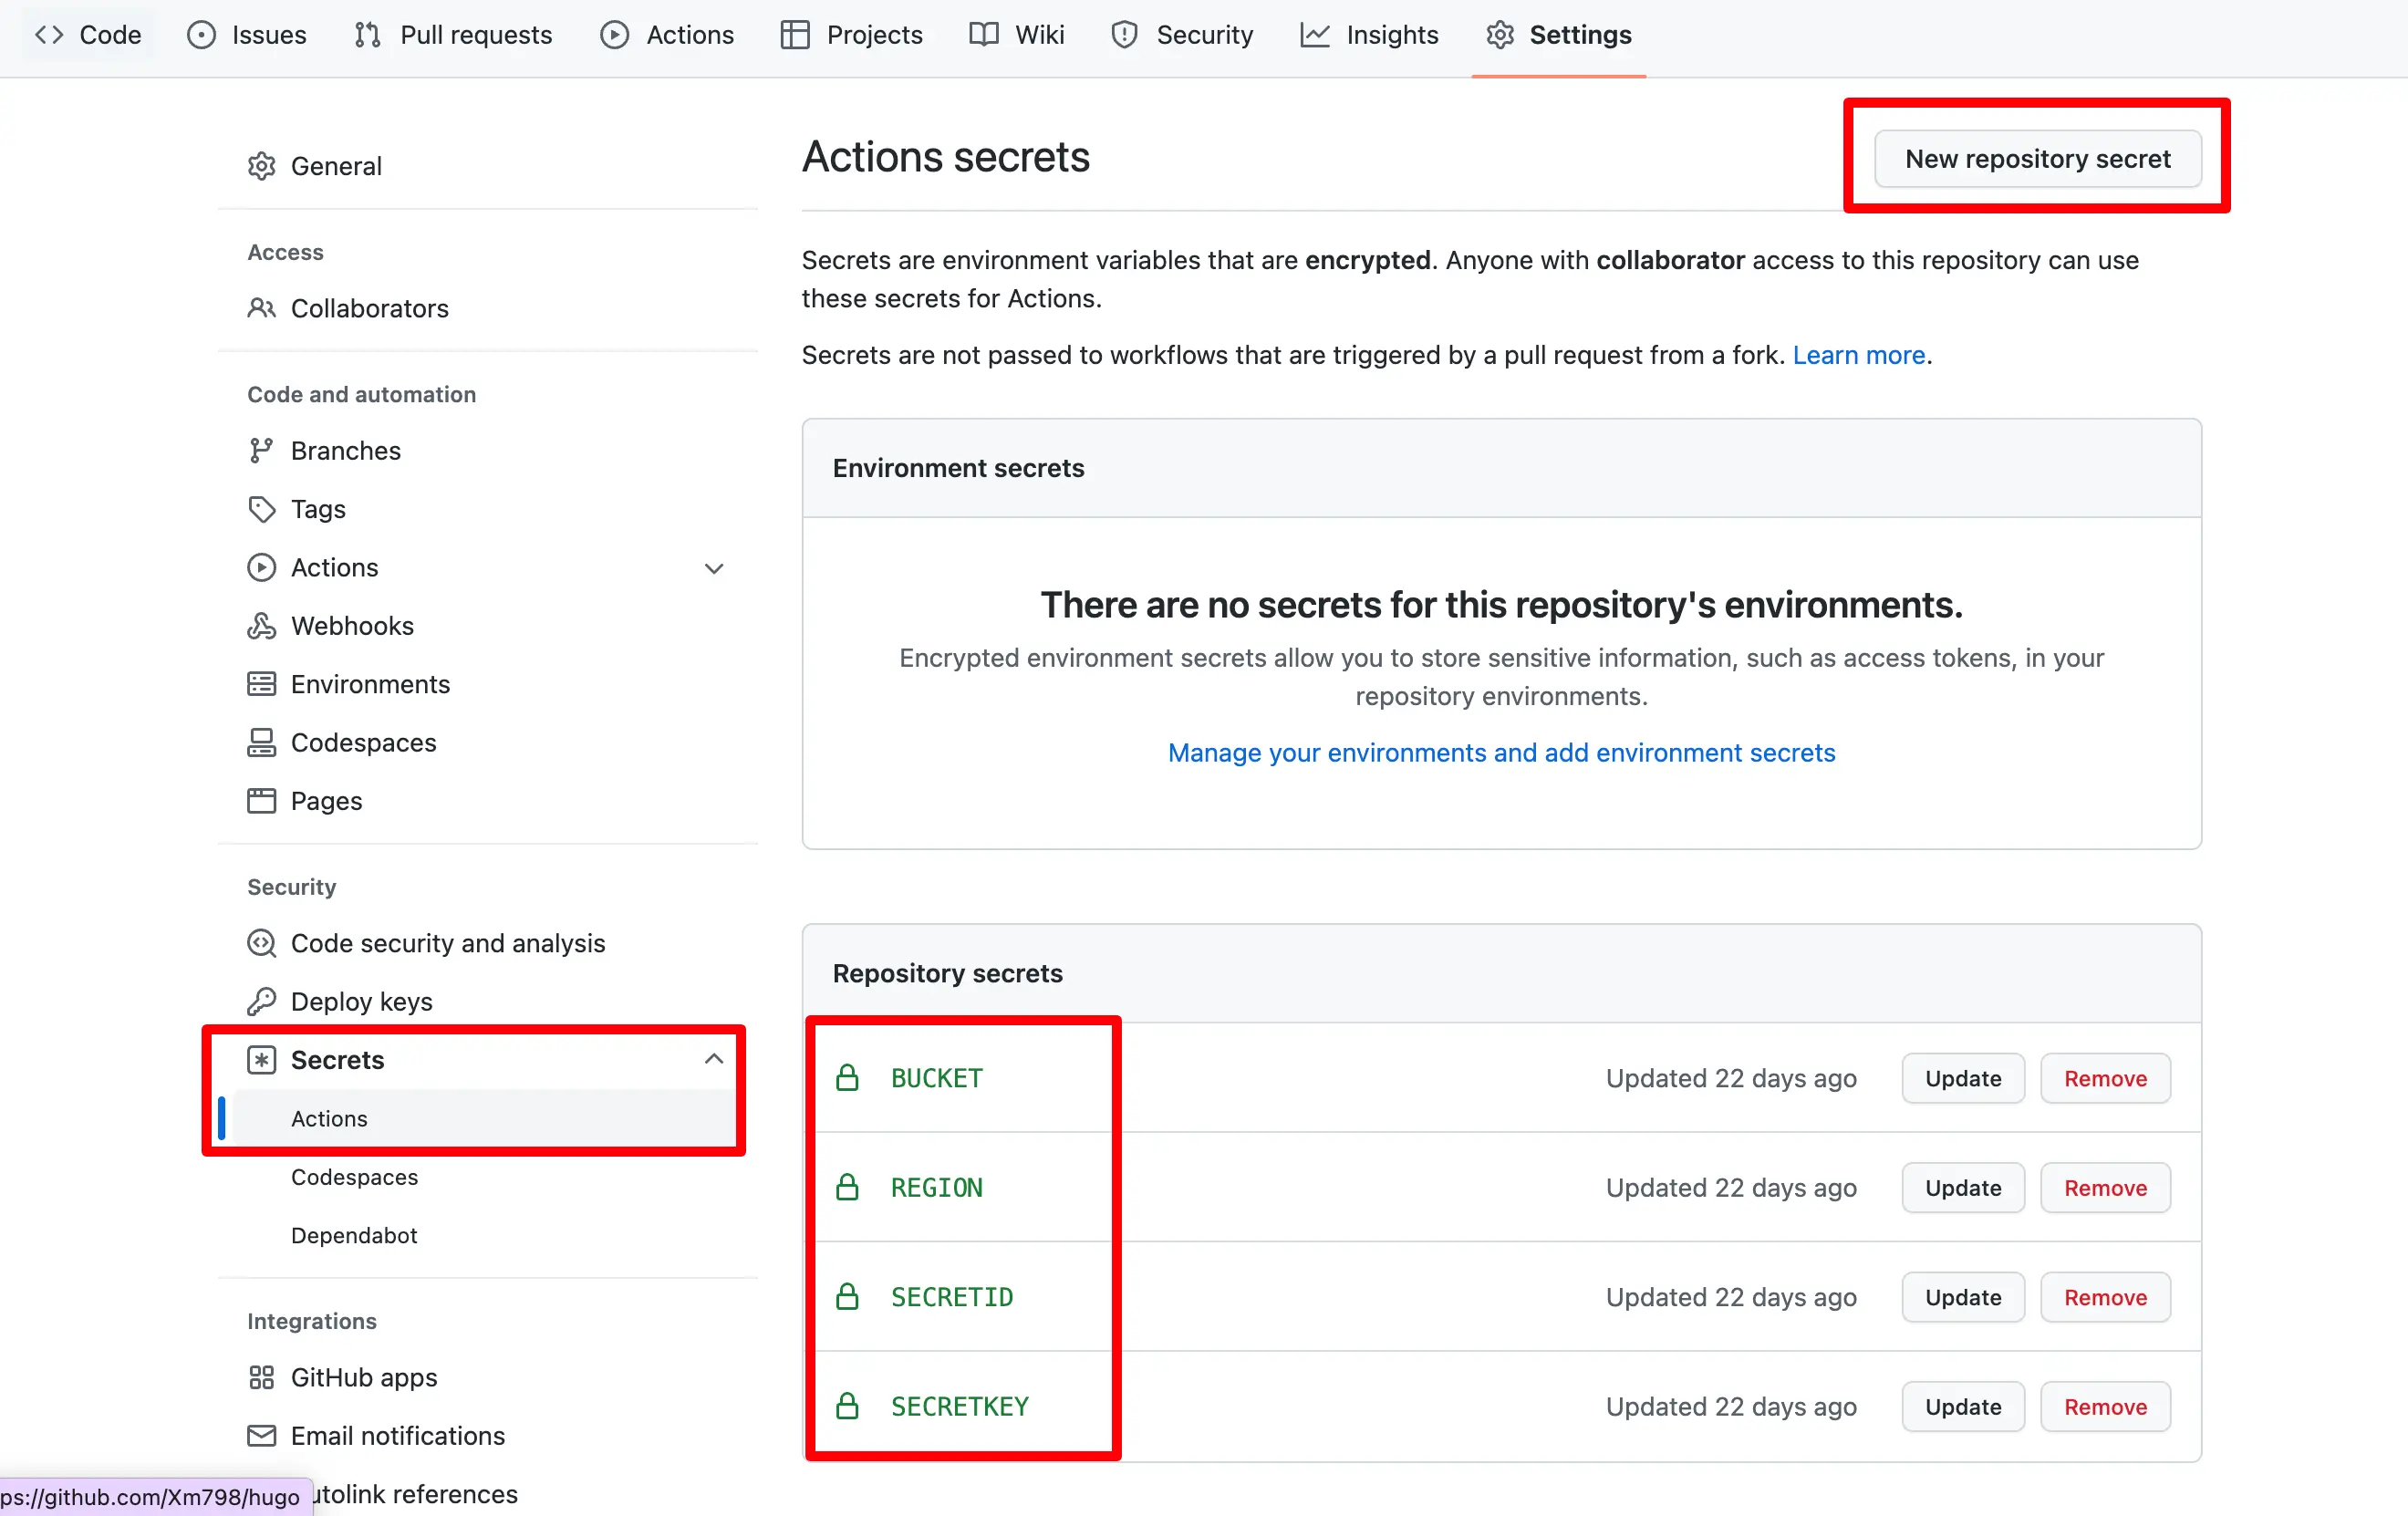Open the Dependabot secrets sub-item
This screenshot has height=1516, width=2408.
pyautogui.click(x=354, y=1235)
